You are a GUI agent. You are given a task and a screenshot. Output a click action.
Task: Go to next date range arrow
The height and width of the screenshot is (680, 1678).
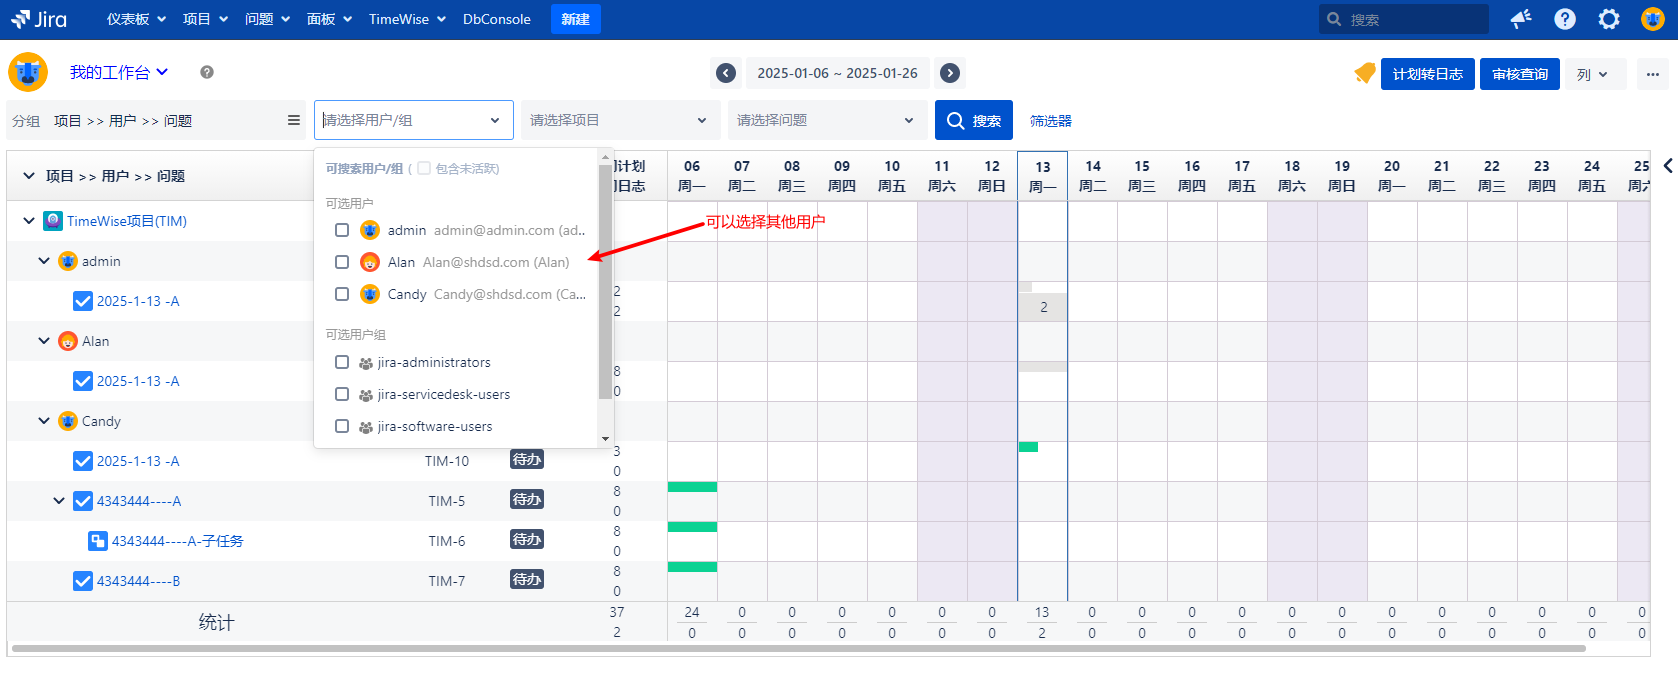coord(950,73)
